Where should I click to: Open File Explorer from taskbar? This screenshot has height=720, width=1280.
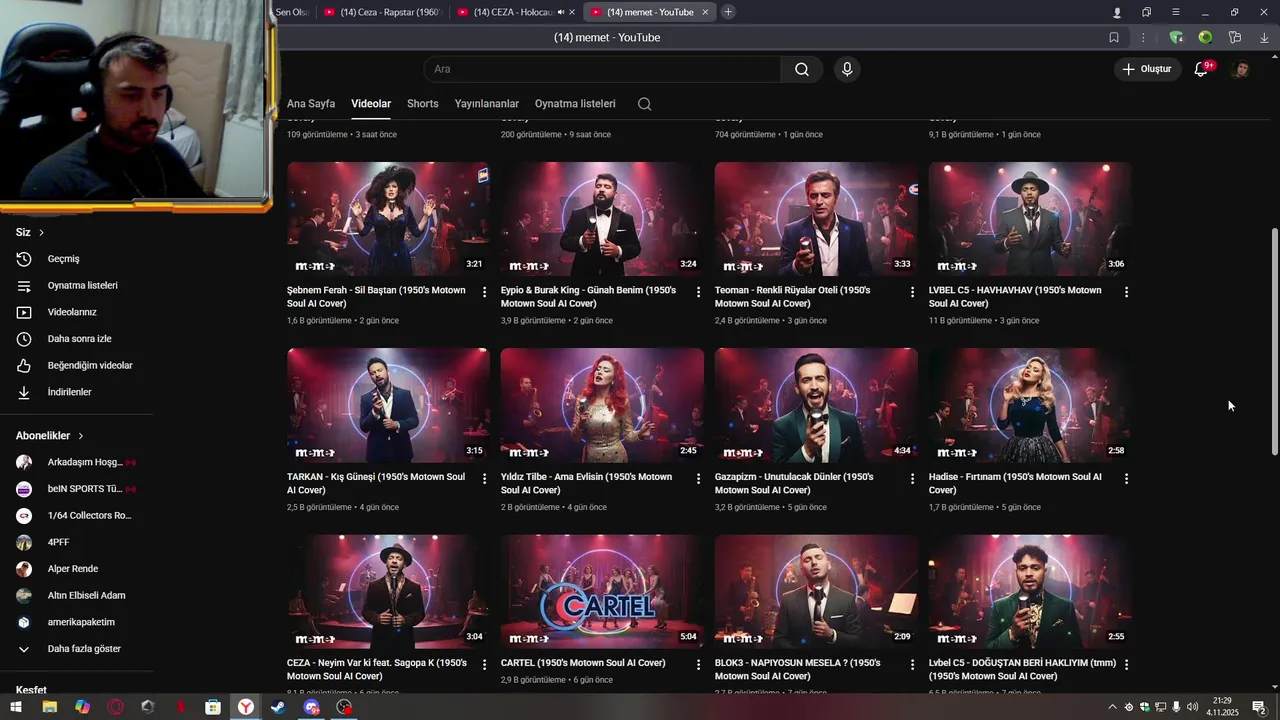click(x=49, y=707)
